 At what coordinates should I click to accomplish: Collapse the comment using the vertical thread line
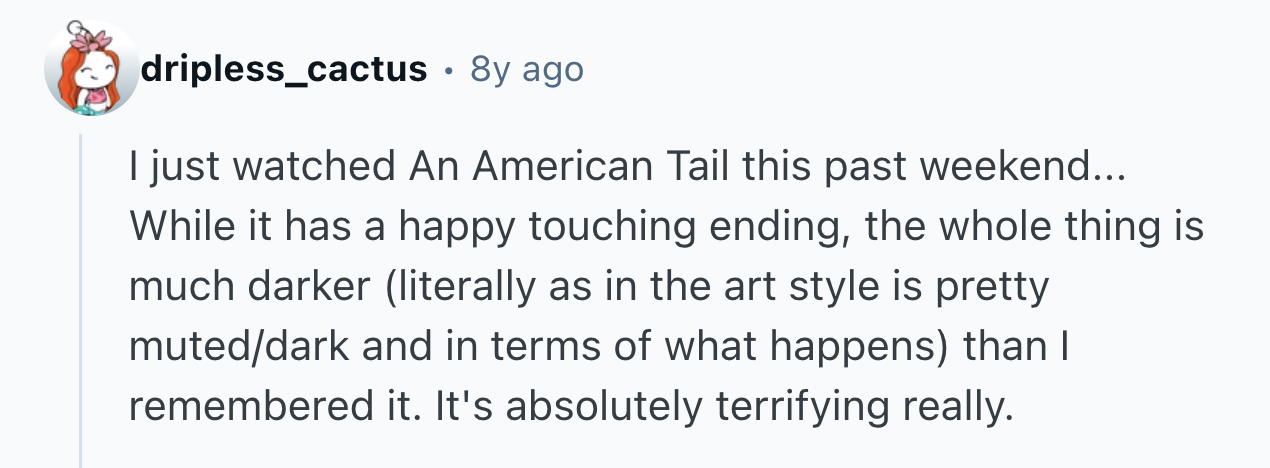[x=81, y=300]
